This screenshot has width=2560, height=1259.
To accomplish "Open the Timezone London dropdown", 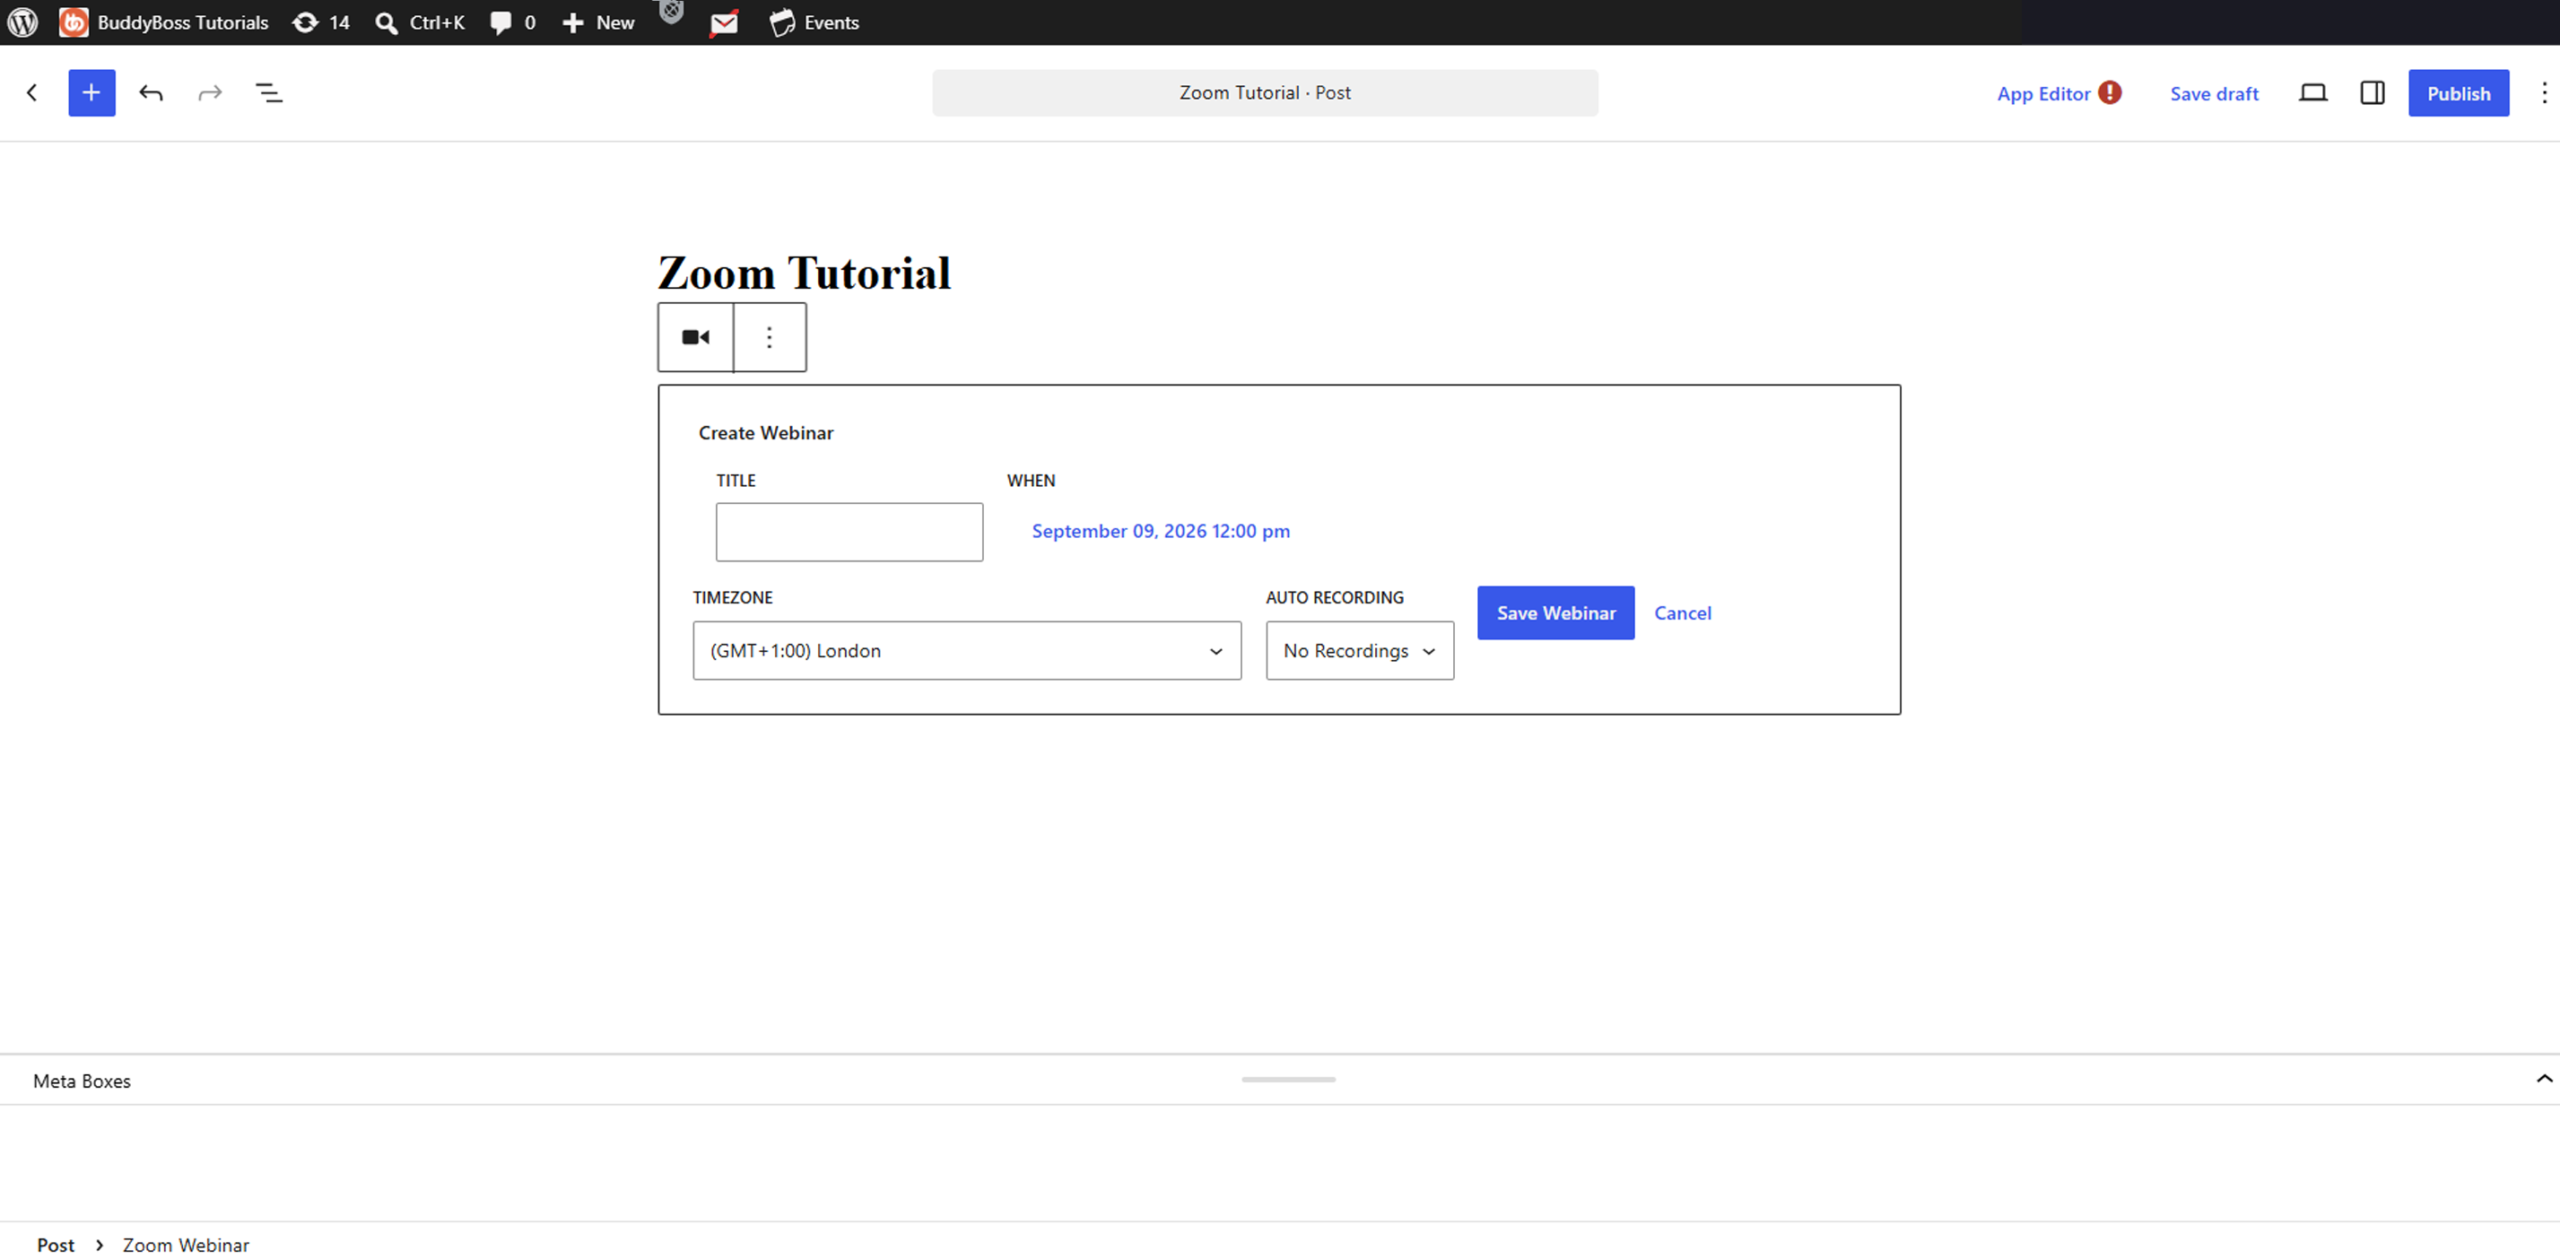I will pos(967,651).
